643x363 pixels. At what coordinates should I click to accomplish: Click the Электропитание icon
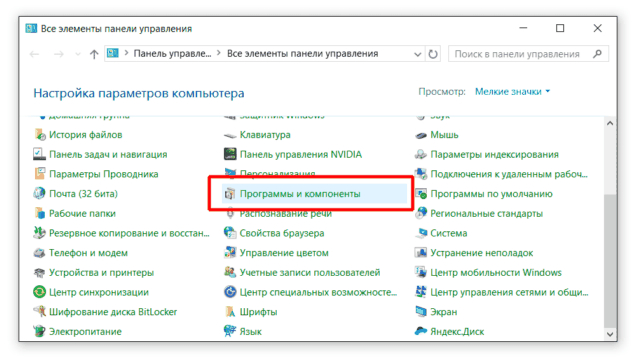(x=39, y=331)
